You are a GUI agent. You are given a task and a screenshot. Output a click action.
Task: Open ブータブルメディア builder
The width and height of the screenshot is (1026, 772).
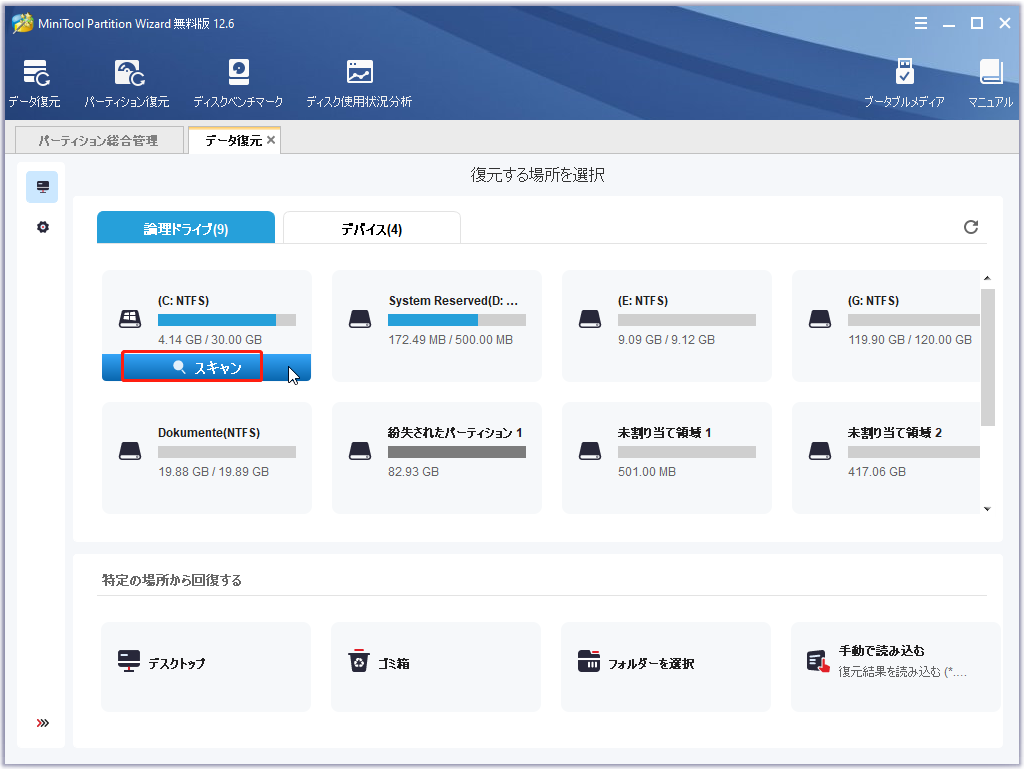pos(904,82)
